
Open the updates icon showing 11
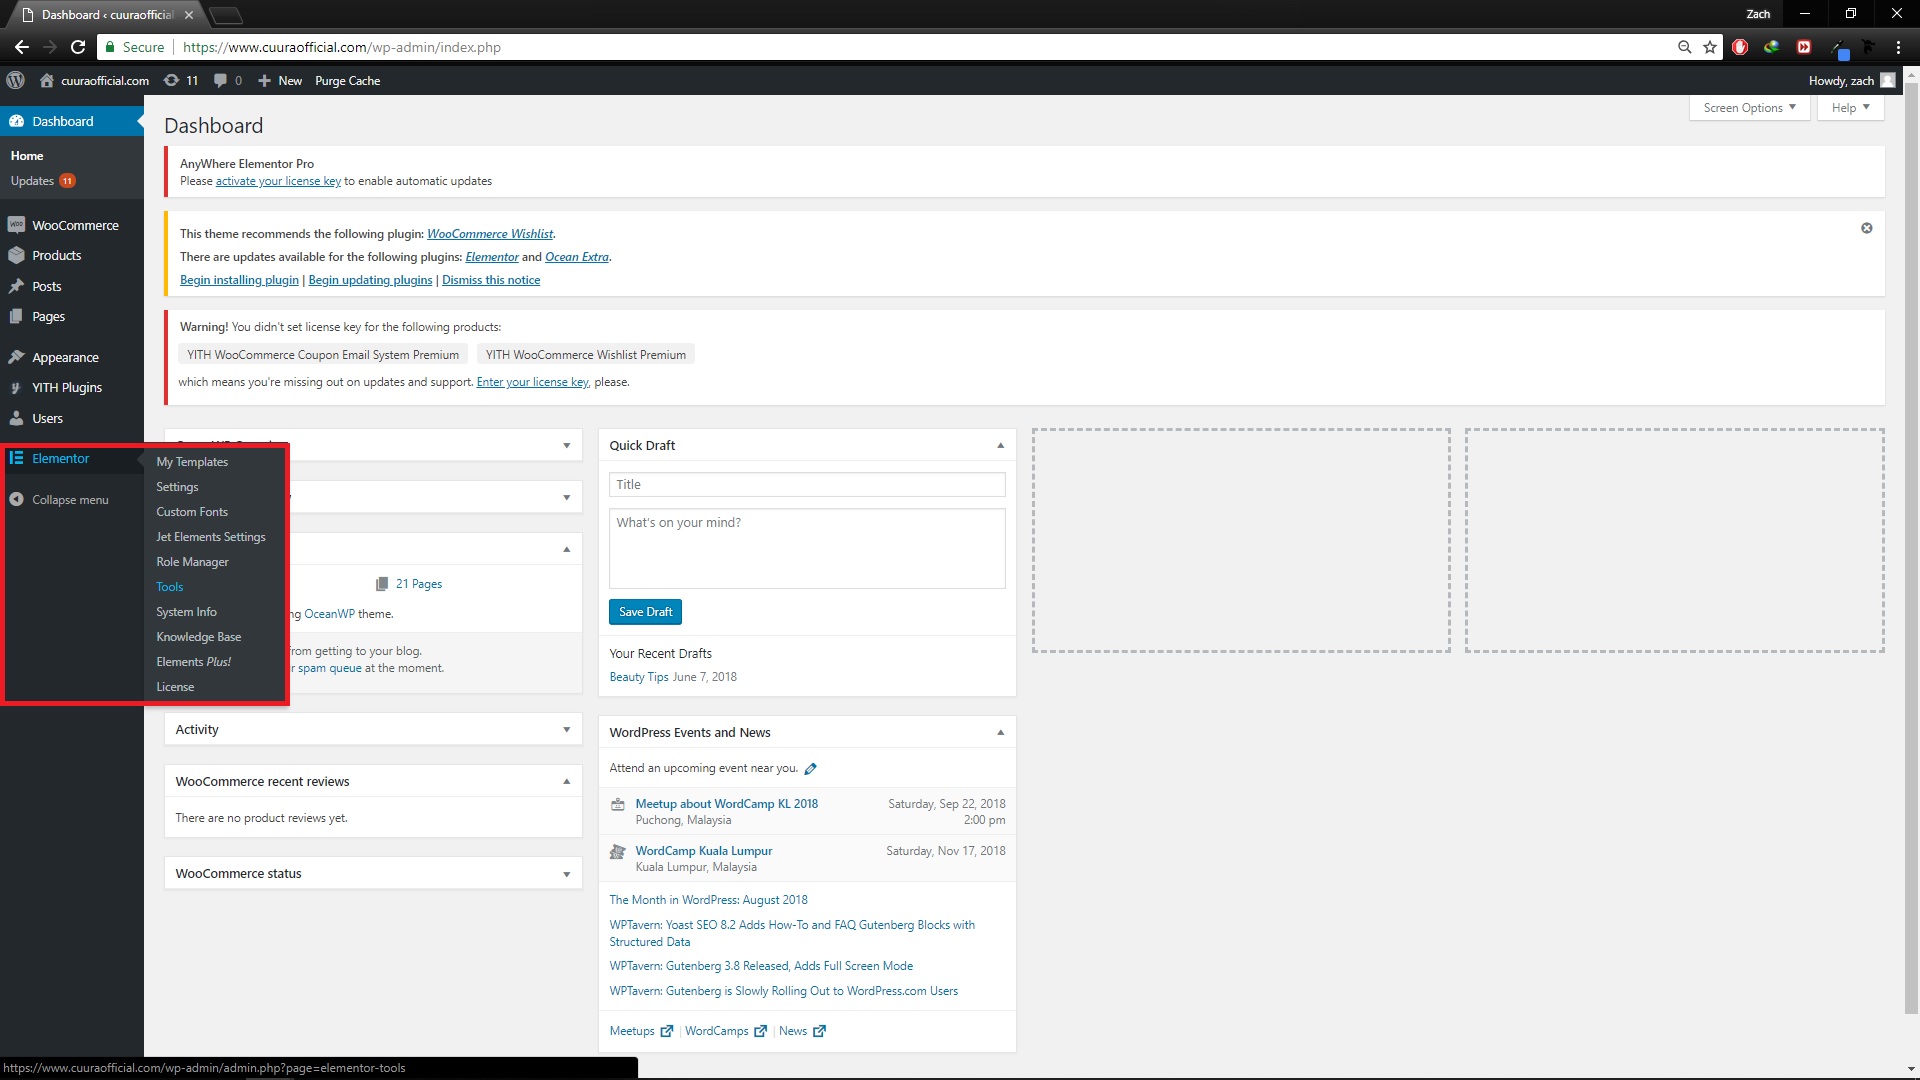pyautogui.click(x=181, y=80)
